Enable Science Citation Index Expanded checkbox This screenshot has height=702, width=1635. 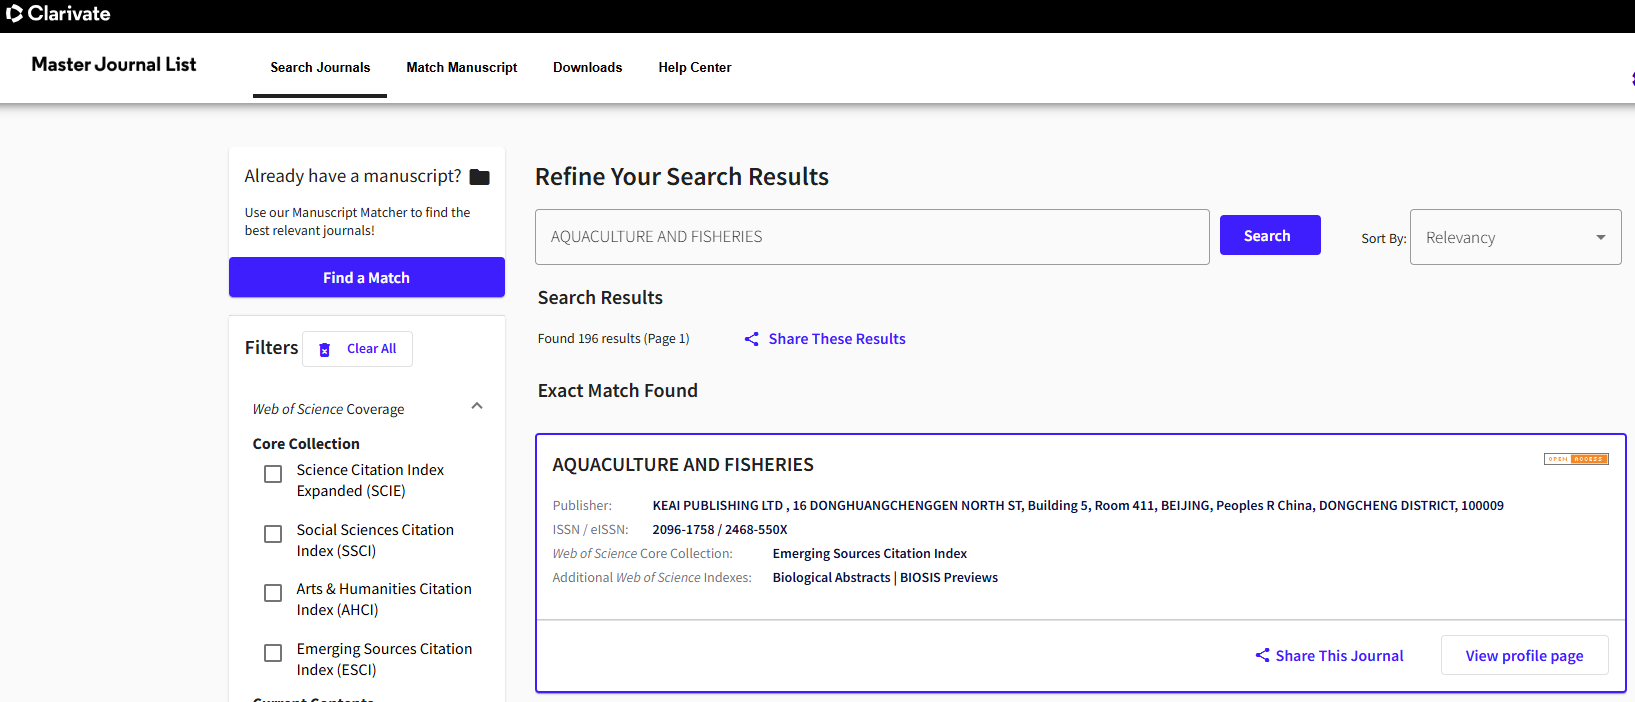(273, 474)
